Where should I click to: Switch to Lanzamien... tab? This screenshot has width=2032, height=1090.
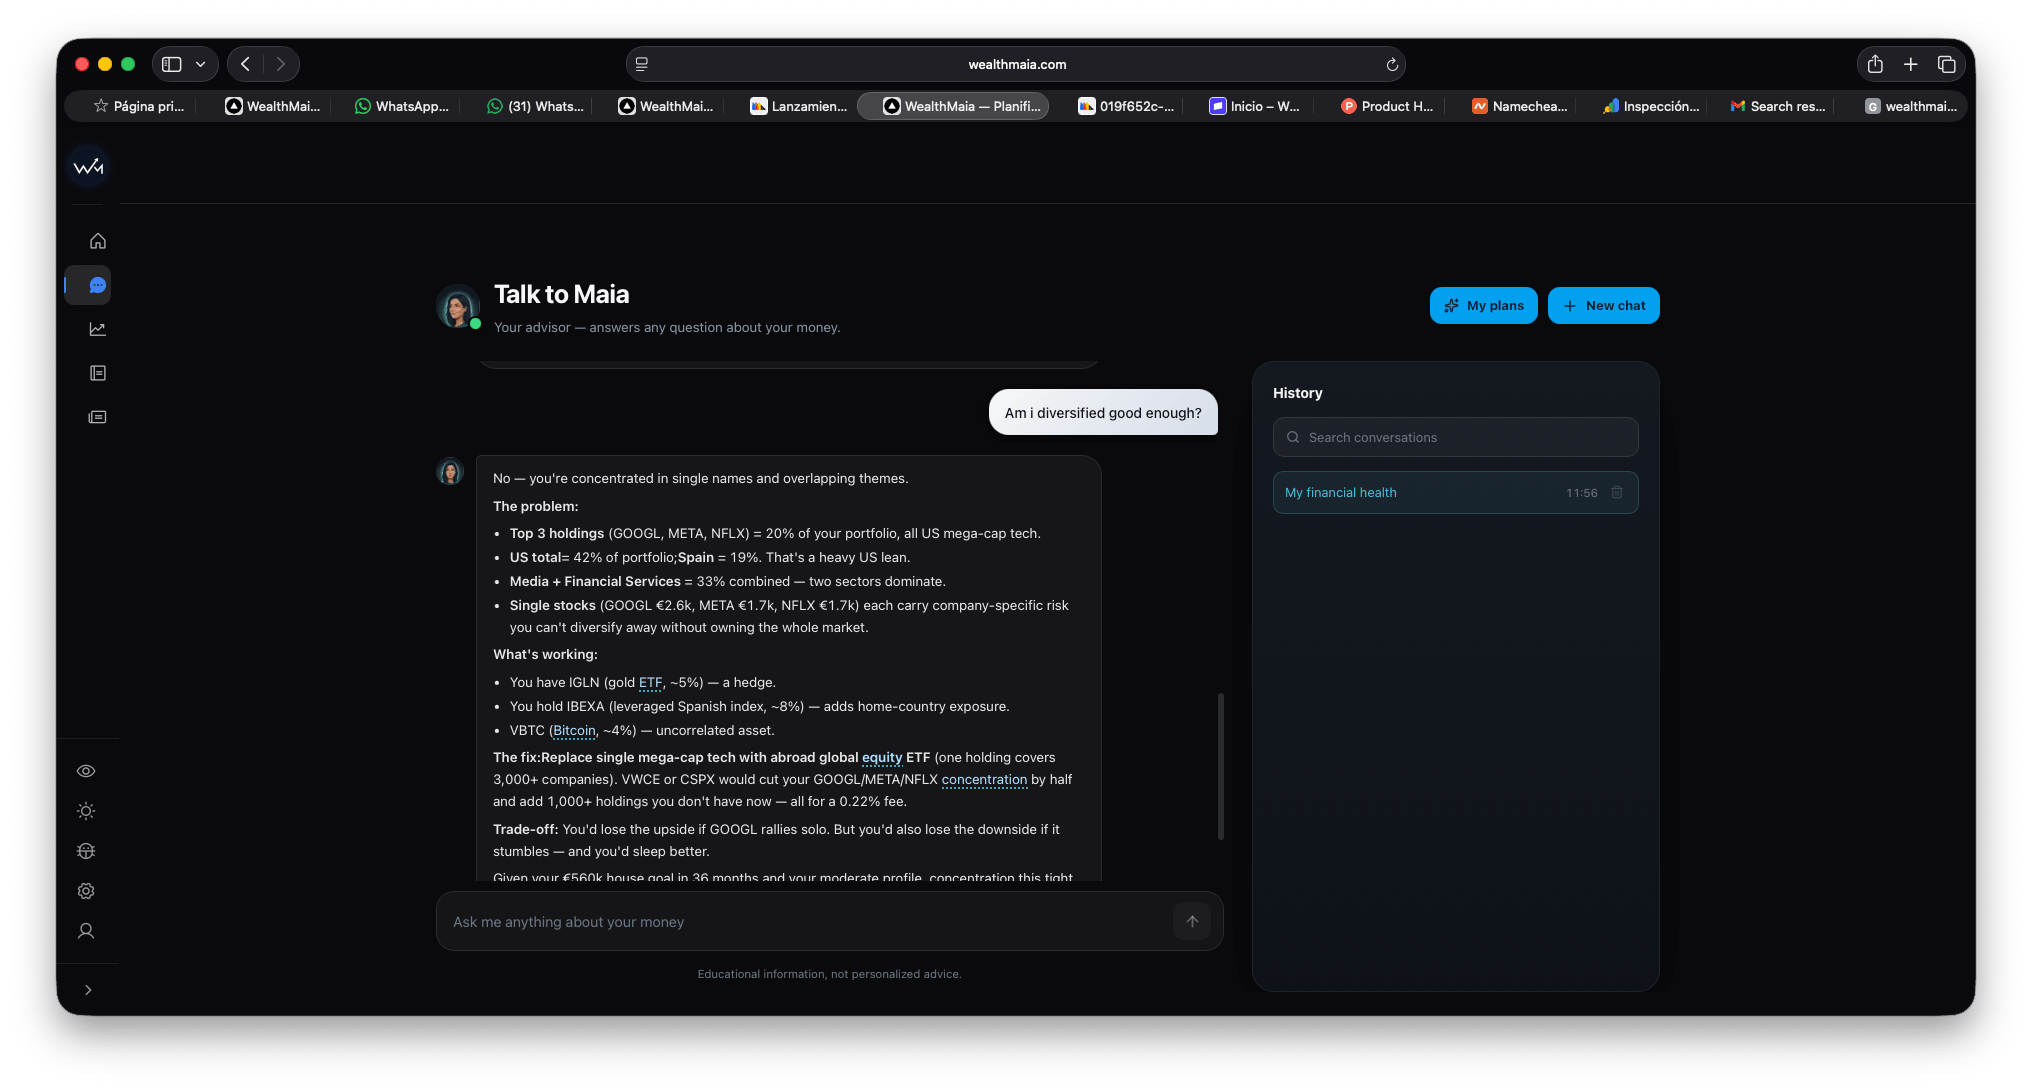point(798,106)
